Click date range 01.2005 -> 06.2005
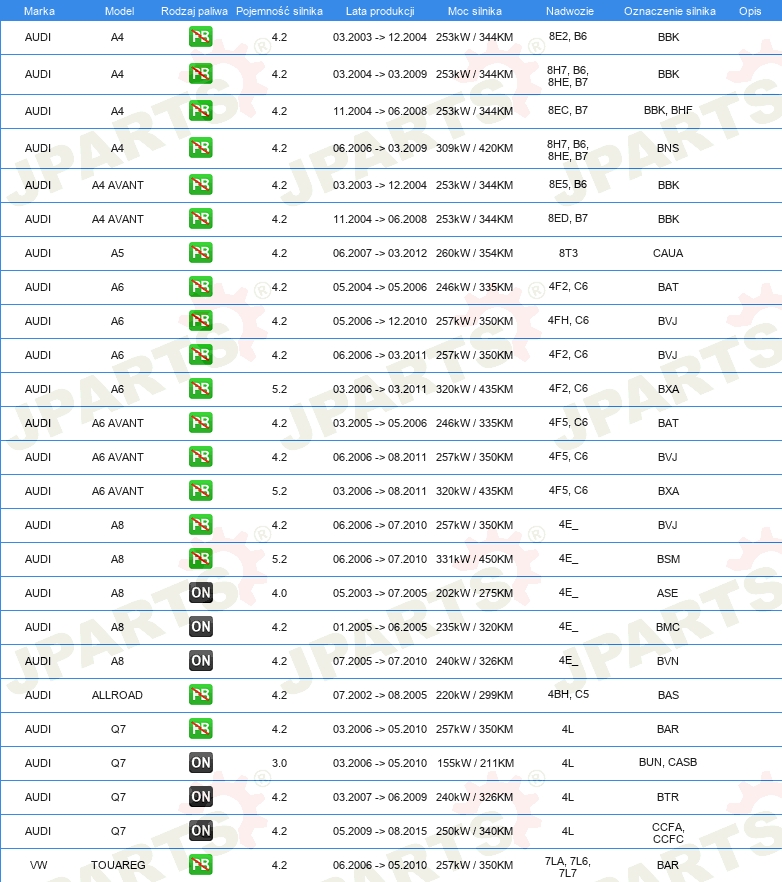This screenshot has width=782, height=882. (x=380, y=627)
